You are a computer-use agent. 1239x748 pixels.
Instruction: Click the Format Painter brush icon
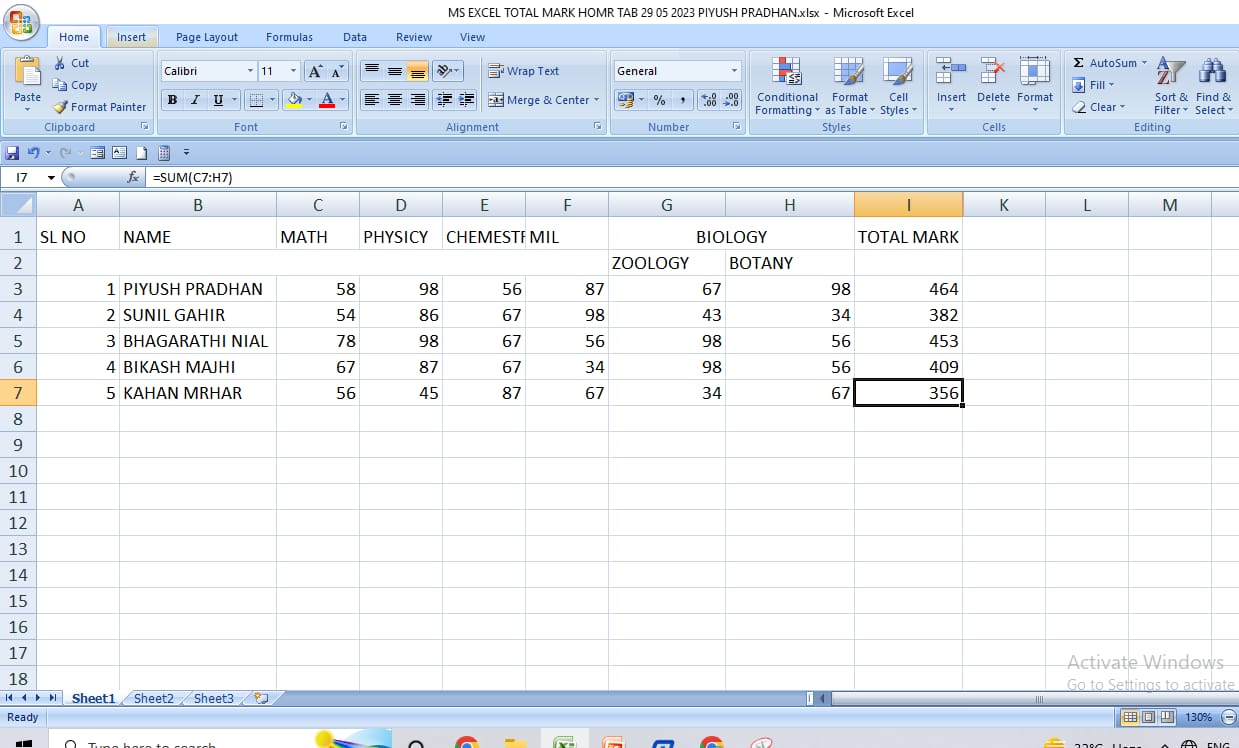tap(61, 107)
